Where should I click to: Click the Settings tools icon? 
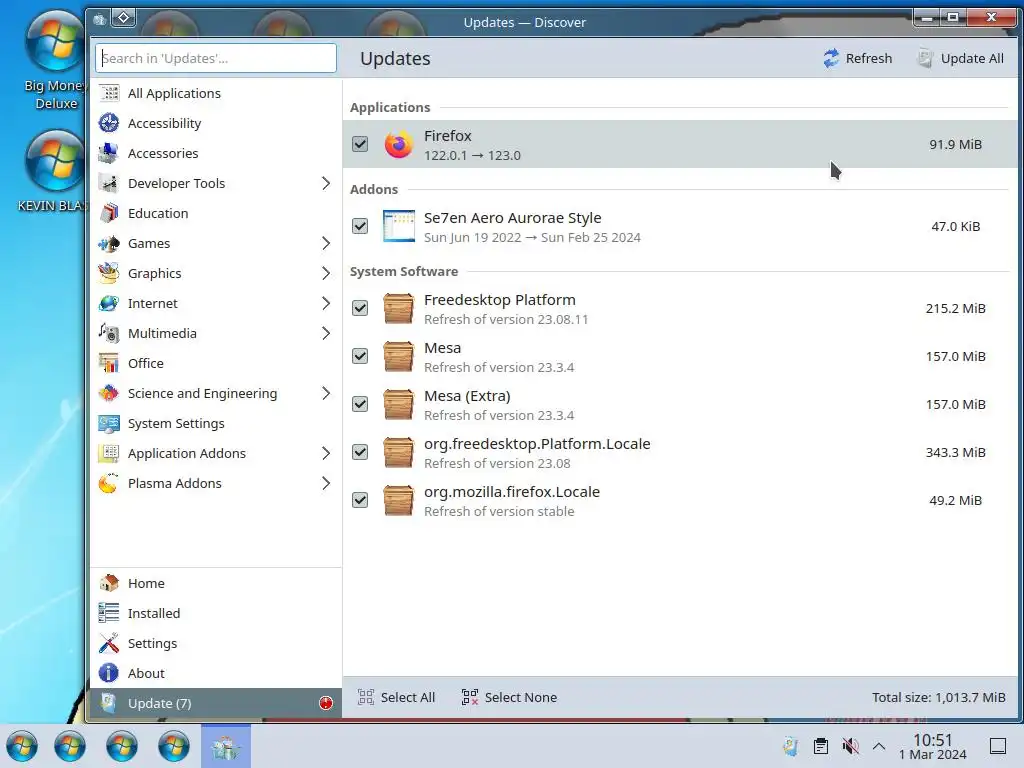[x=109, y=643]
